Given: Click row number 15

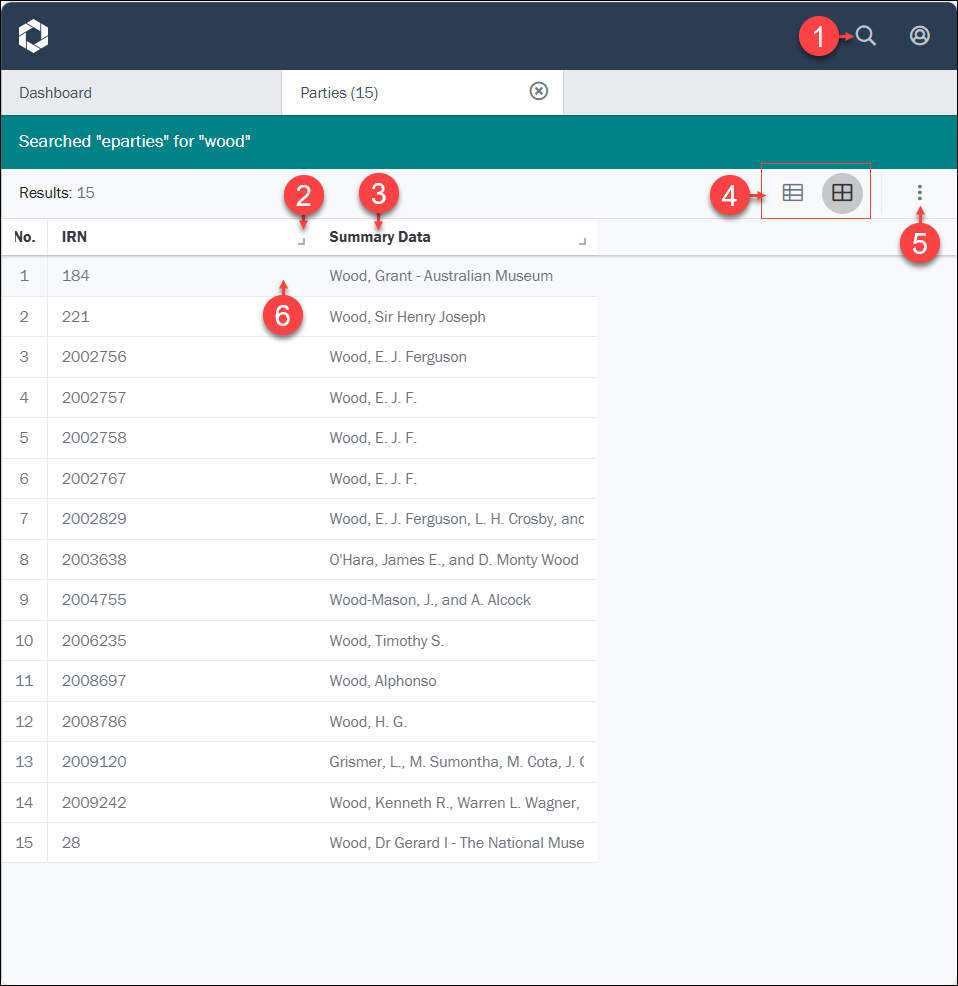Looking at the screenshot, I should (25, 843).
